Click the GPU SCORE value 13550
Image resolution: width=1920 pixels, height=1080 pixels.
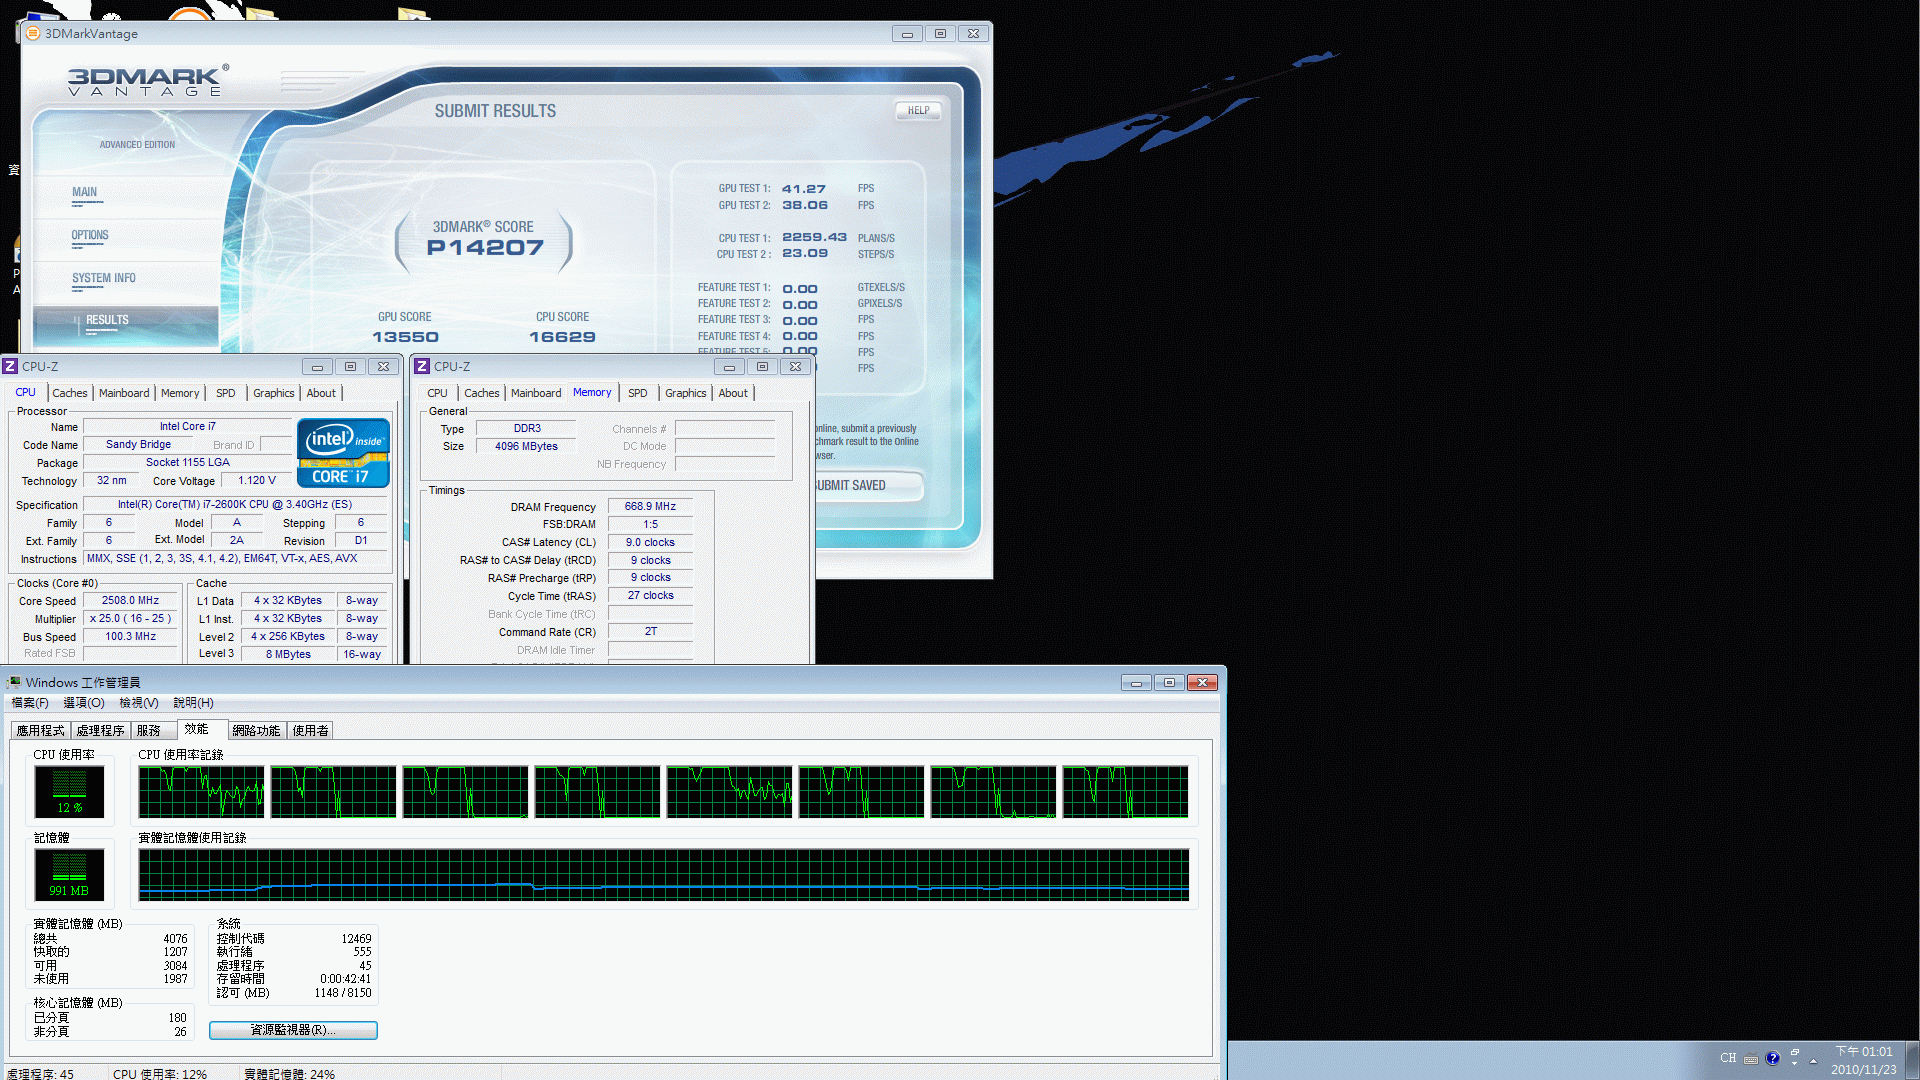pyautogui.click(x=405, y=337)
